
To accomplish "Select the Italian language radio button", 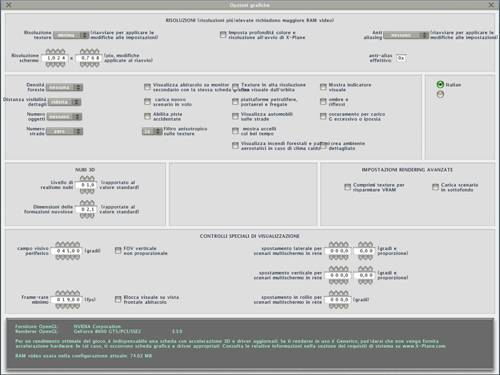I will [440, 85].
